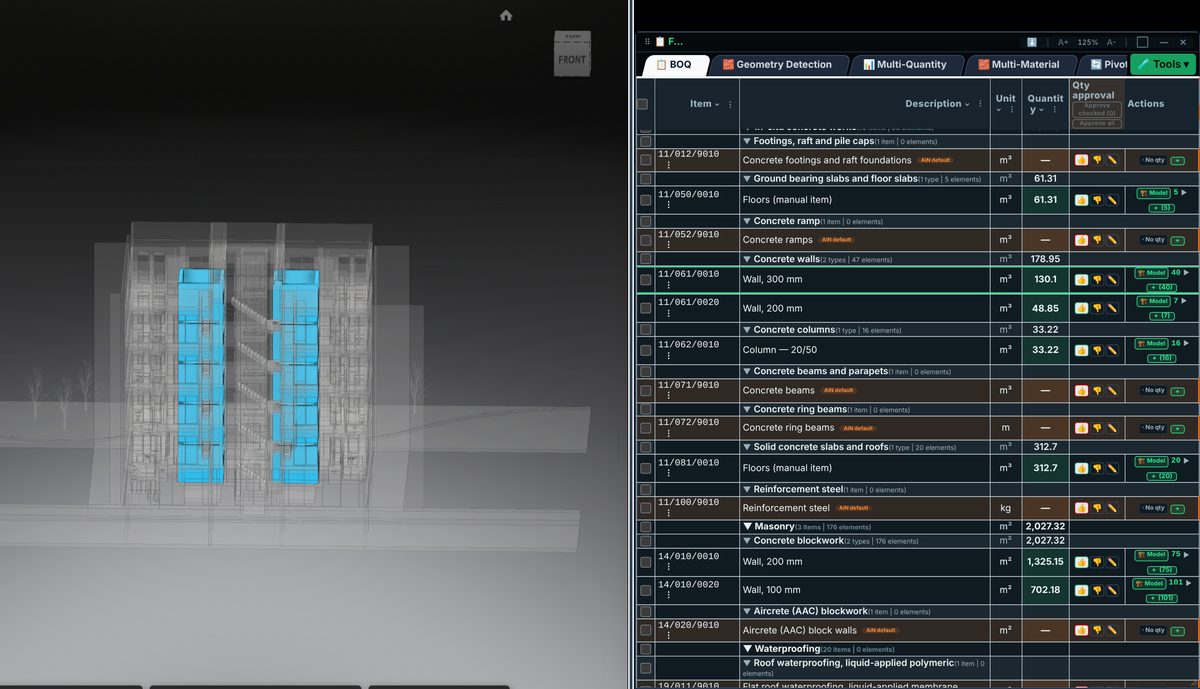Click the download icon in the panel header
The height and width of the screenshot is (689, 1200).
tap(1032, 42)
